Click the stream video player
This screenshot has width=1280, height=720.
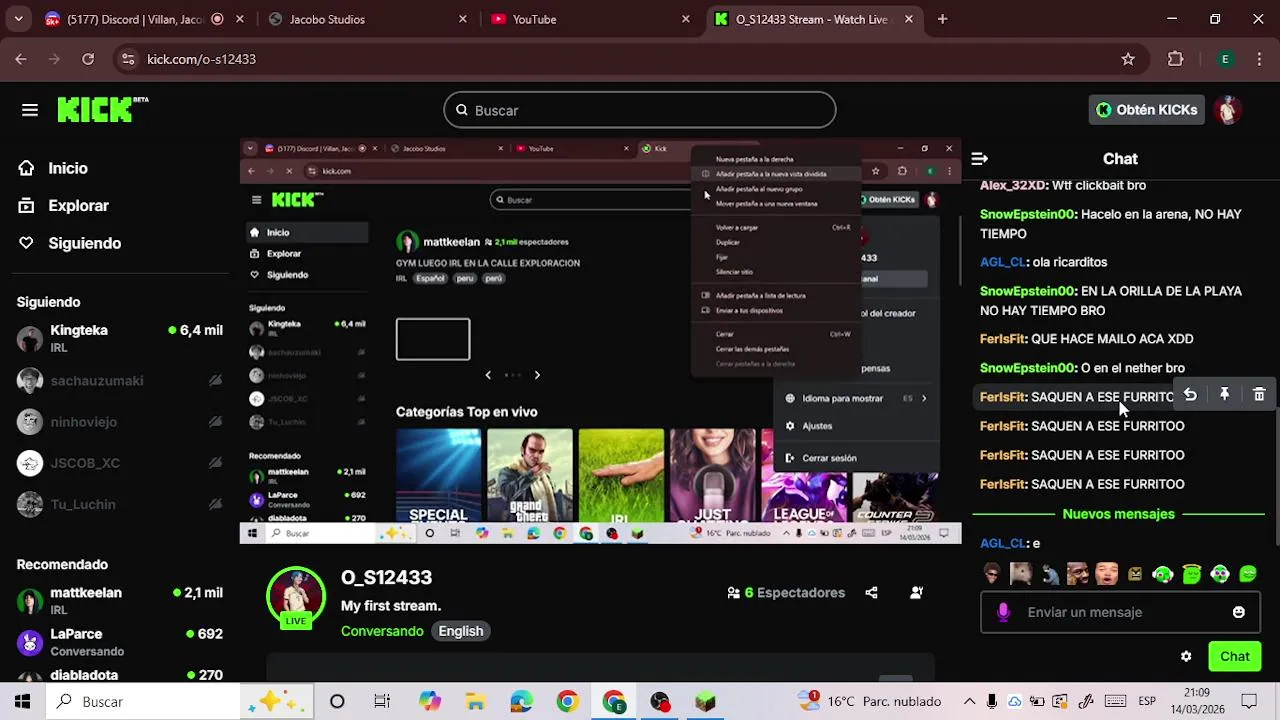coord(600,341)
